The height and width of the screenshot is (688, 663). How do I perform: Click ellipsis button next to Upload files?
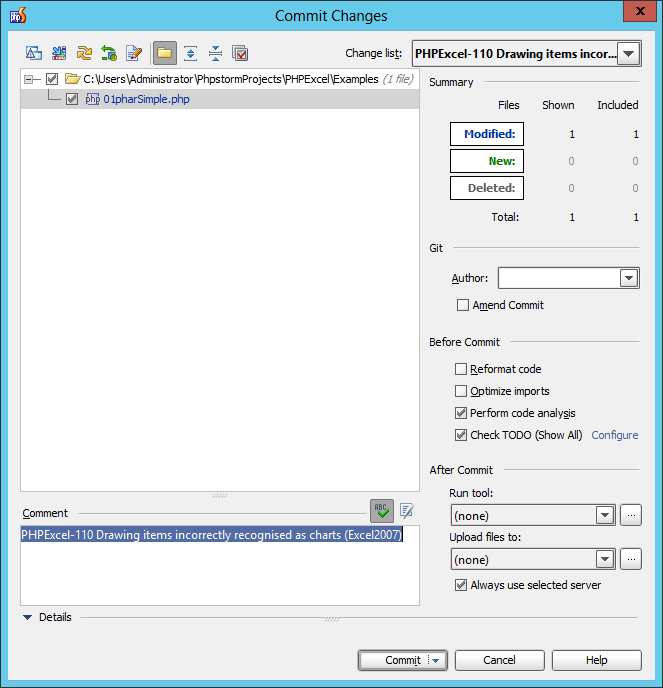pyautogui.click(x=631, y=559)
